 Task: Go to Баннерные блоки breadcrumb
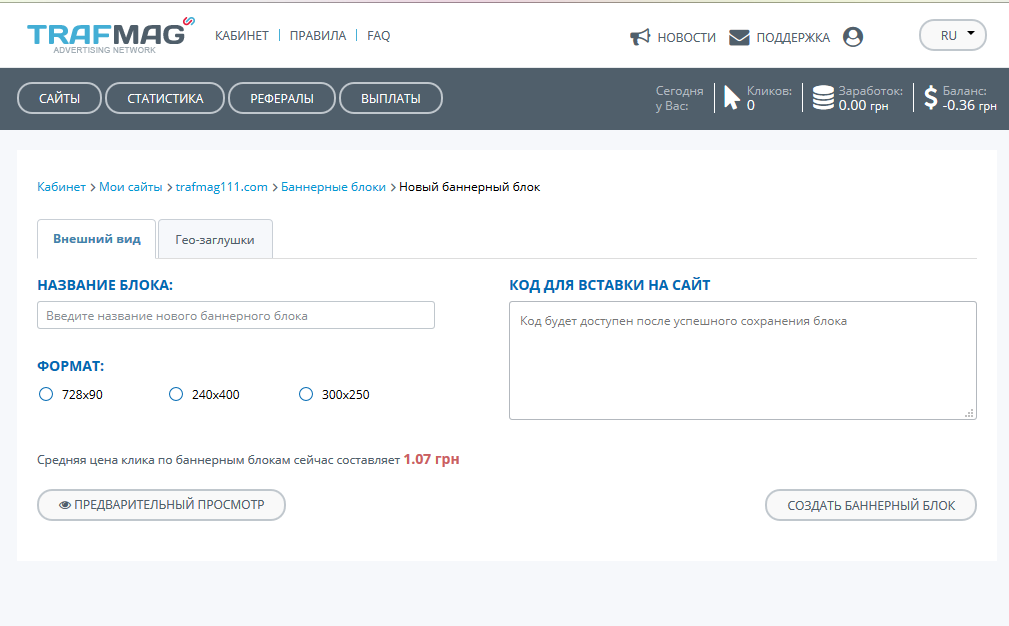pos(333,187)
